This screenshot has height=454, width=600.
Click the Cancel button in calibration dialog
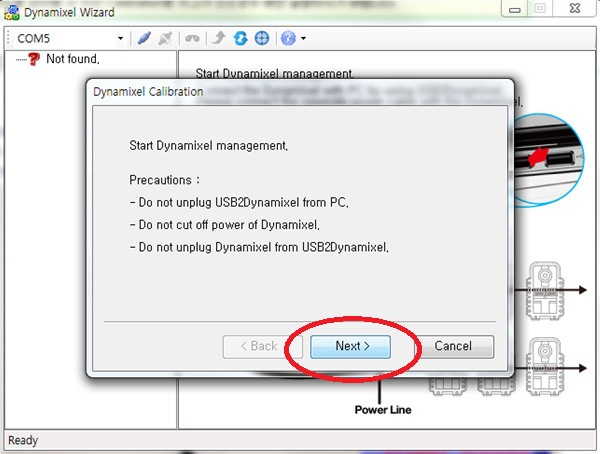pos(453,347)
